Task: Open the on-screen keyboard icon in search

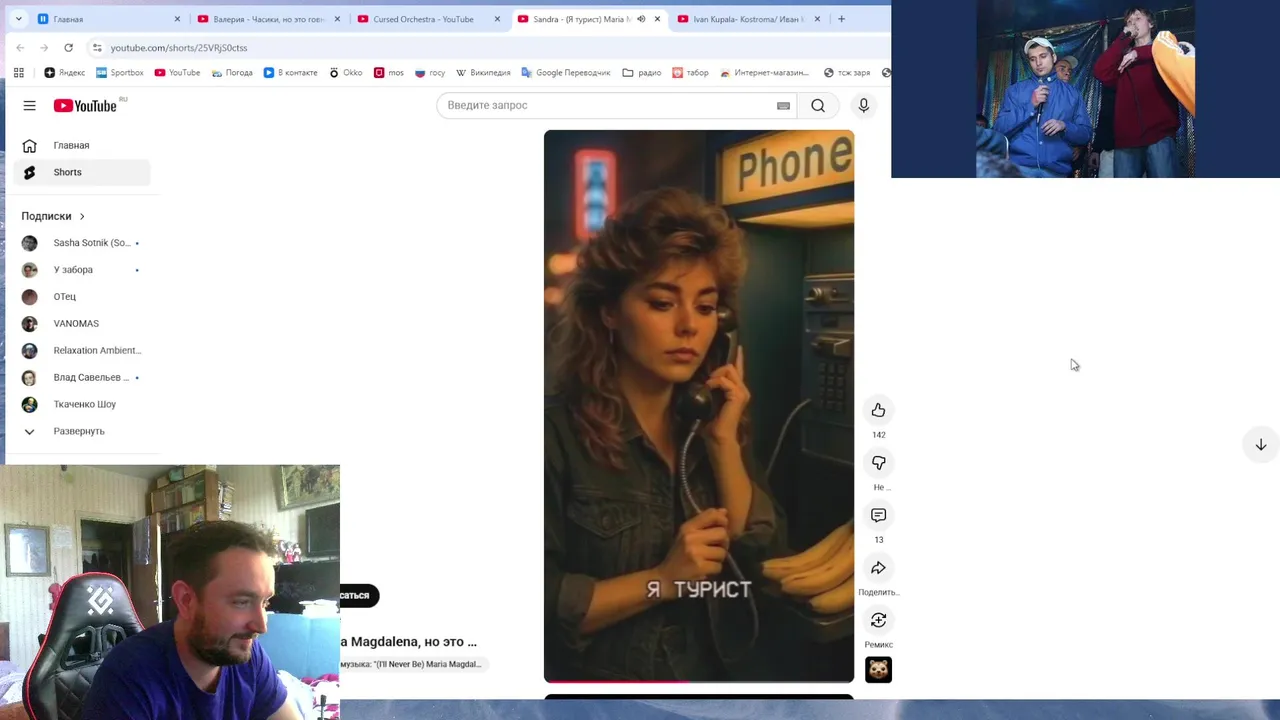Action: click(x=783, y=105)
